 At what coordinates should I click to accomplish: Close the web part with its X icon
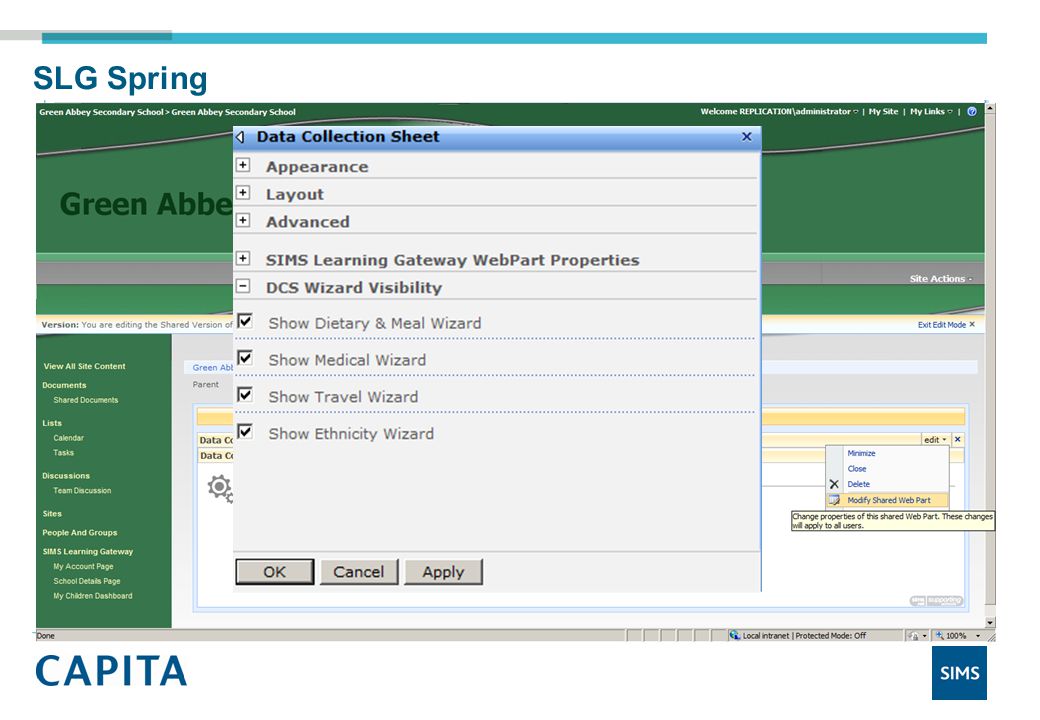[958, 440]
